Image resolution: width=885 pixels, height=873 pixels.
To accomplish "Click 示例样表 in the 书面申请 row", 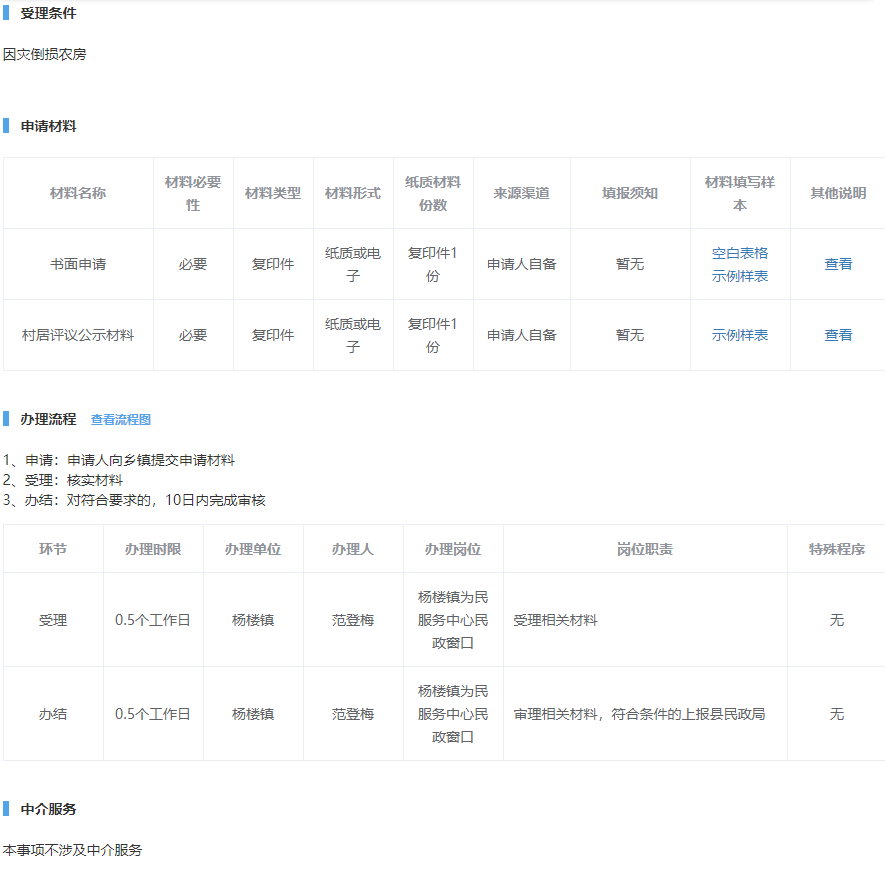I will pyautogui.click(x=739, y=276).
